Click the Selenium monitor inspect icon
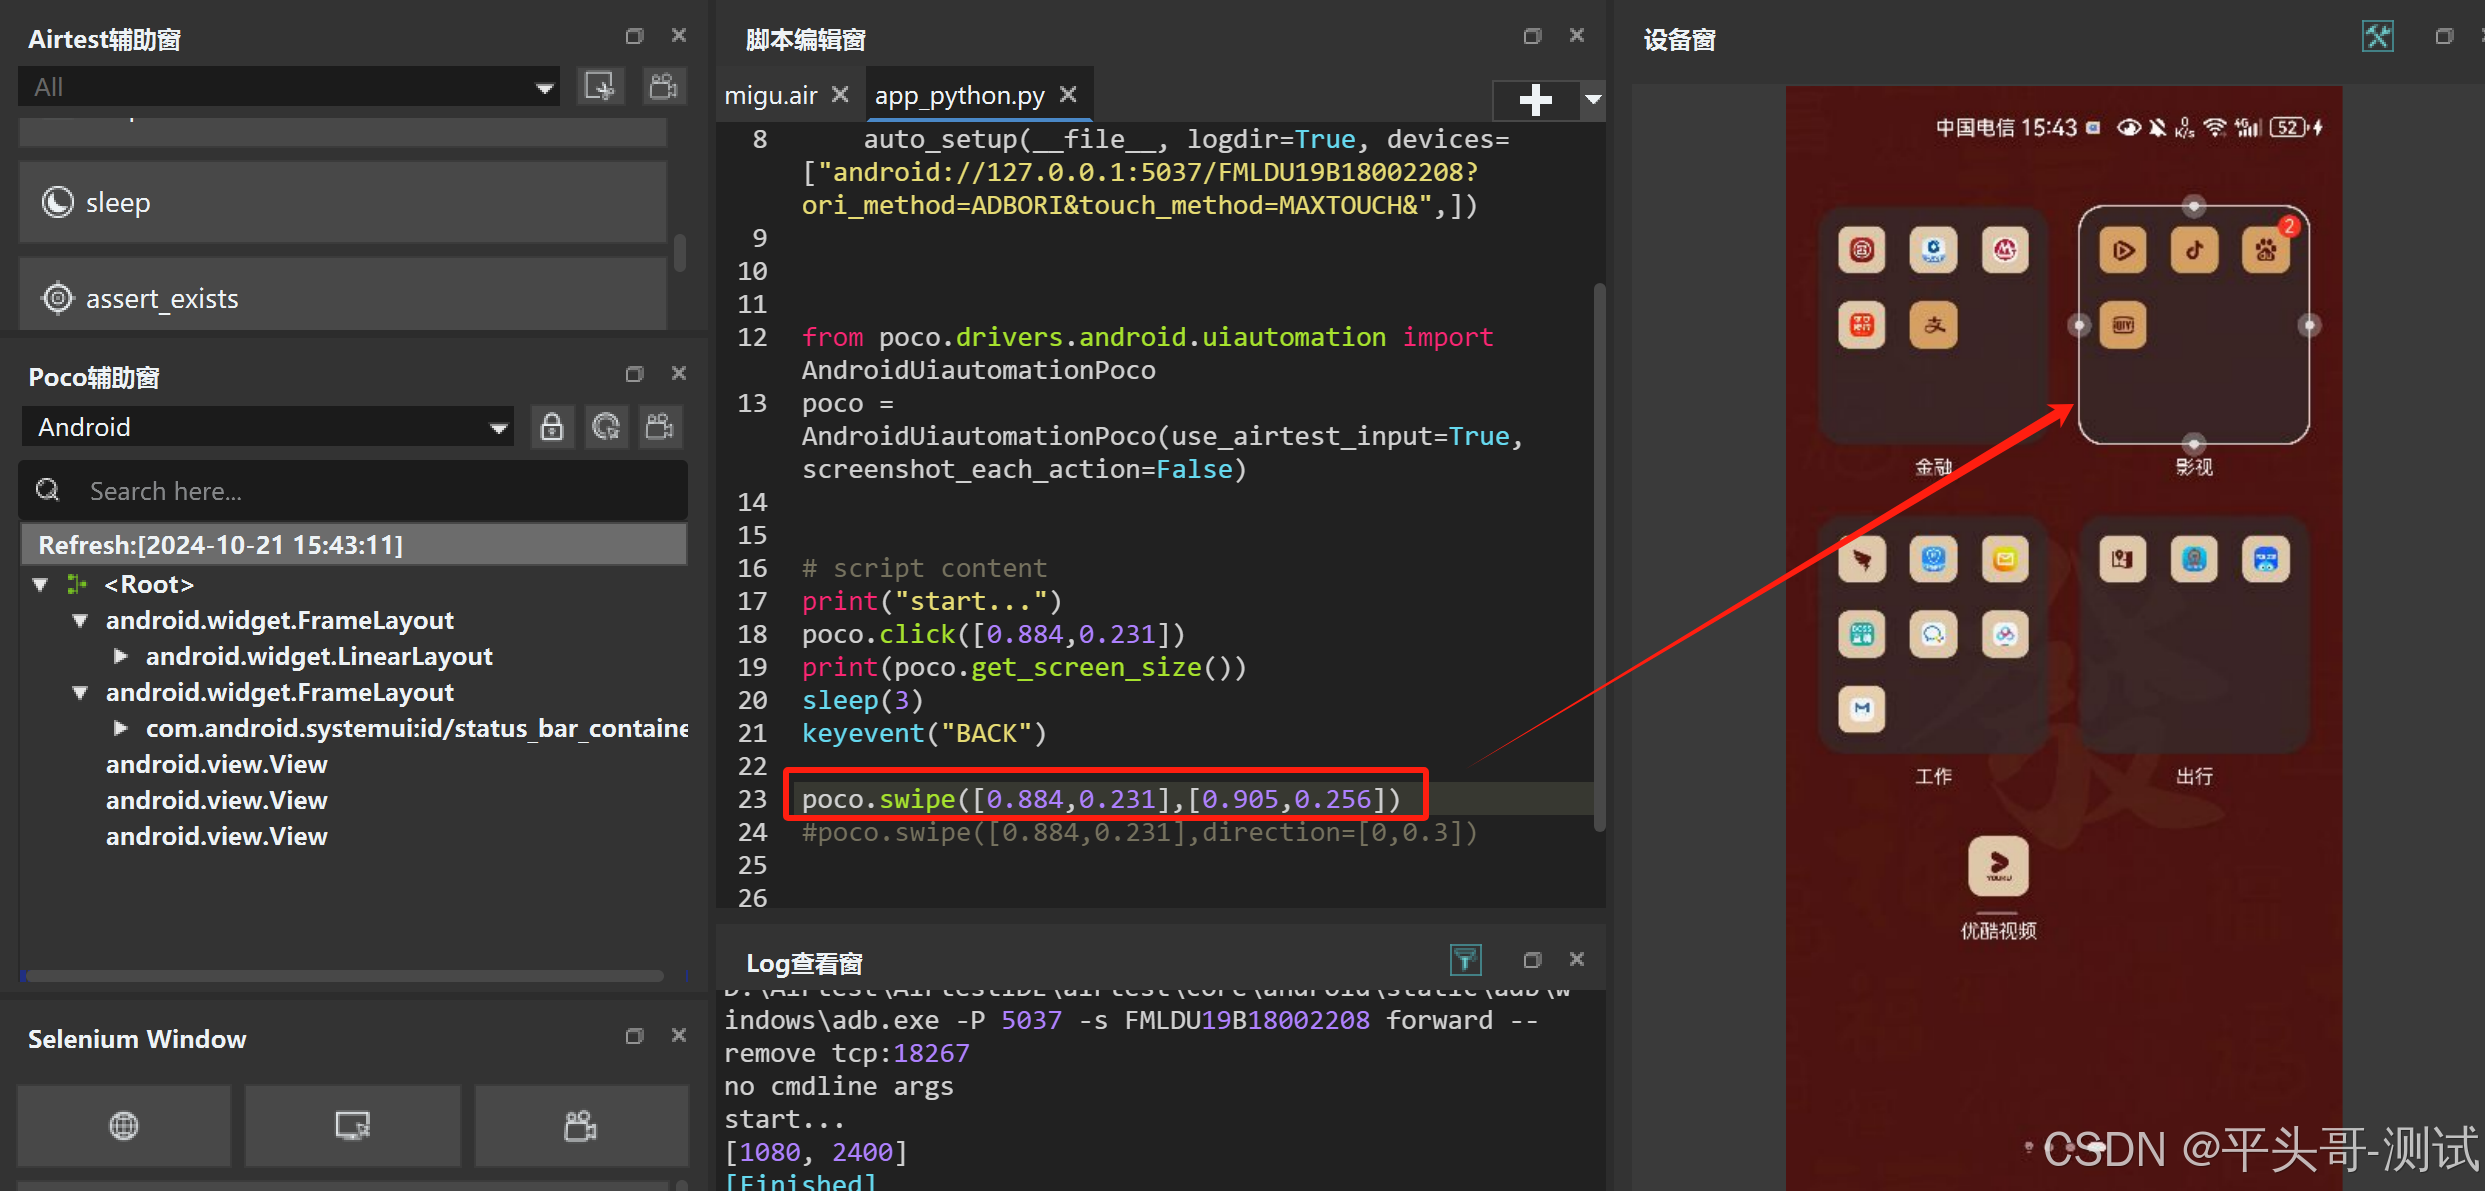The height and width of the screenshot is (1191, 2485). coord(352,1126)
